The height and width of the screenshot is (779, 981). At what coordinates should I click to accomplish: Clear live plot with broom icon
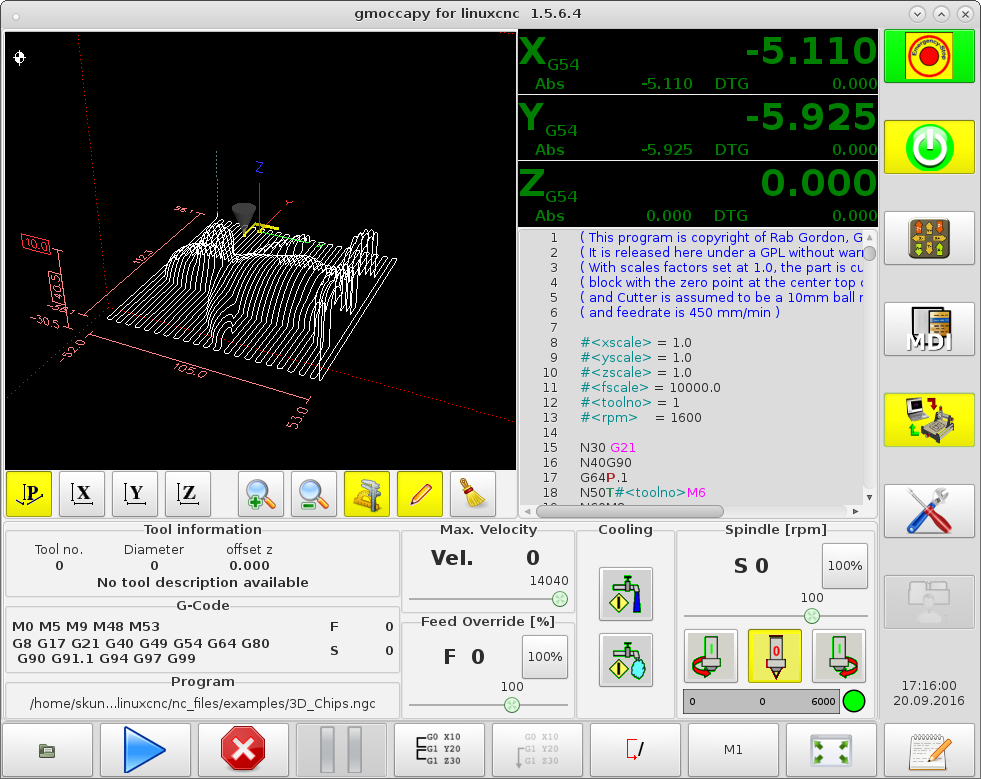click(473, 494)
